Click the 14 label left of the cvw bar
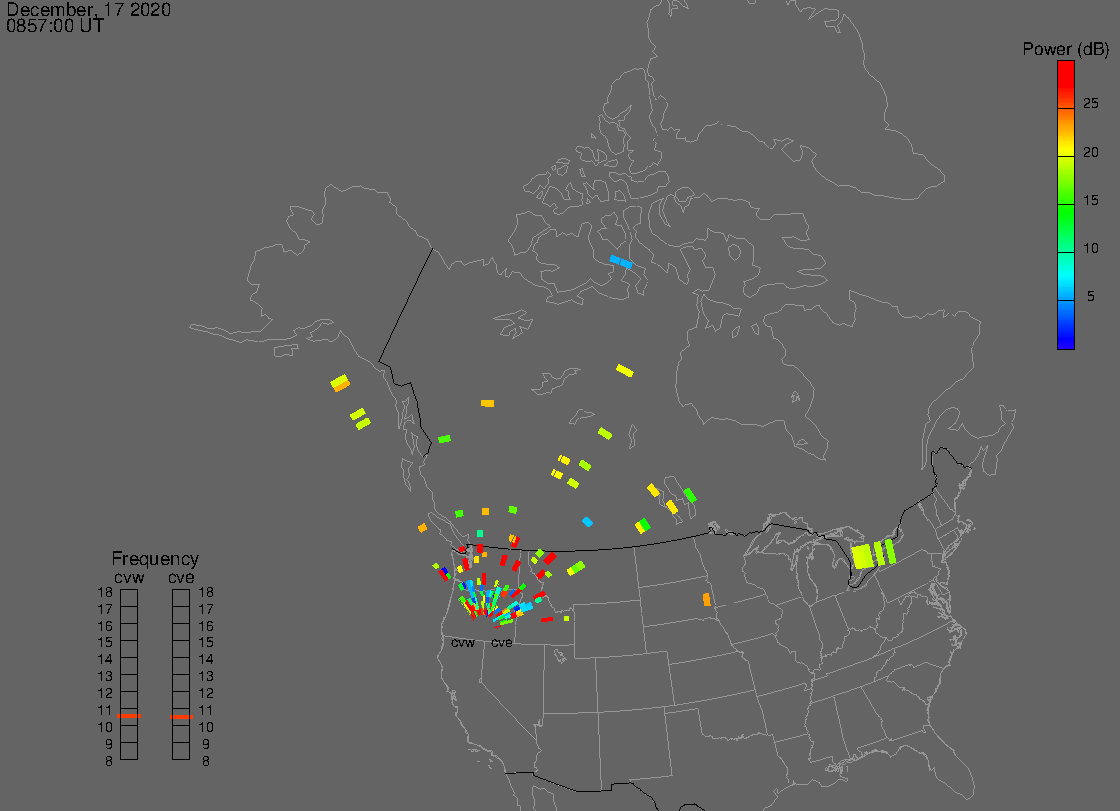Screen dimensions: 1120x811 coord(105,660)
